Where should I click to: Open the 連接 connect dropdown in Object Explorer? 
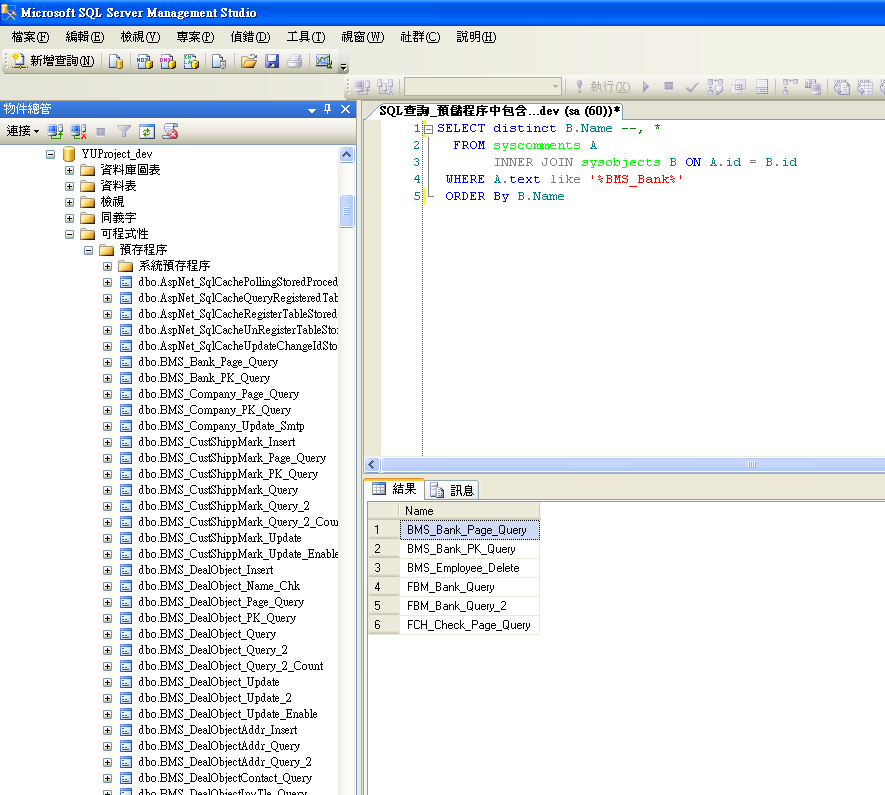coord(23,131)
